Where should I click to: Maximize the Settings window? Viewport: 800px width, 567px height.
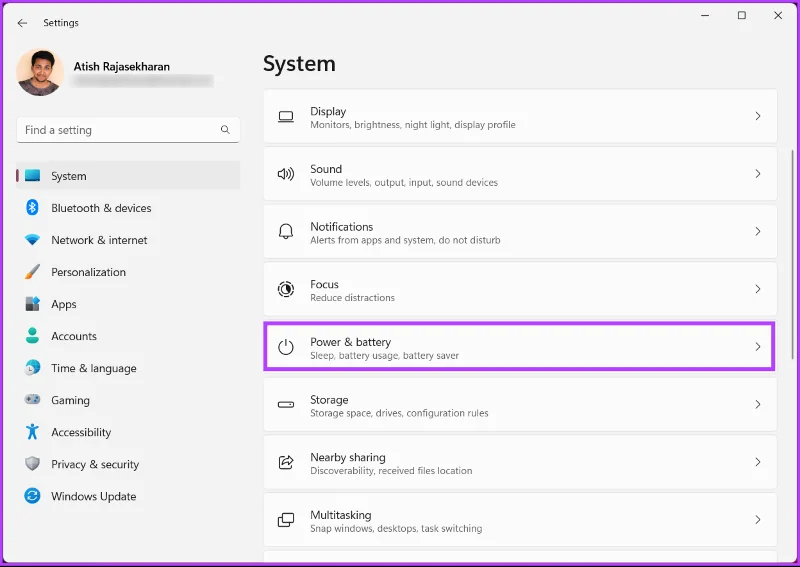pyautogui.click(x=742, y=16)
